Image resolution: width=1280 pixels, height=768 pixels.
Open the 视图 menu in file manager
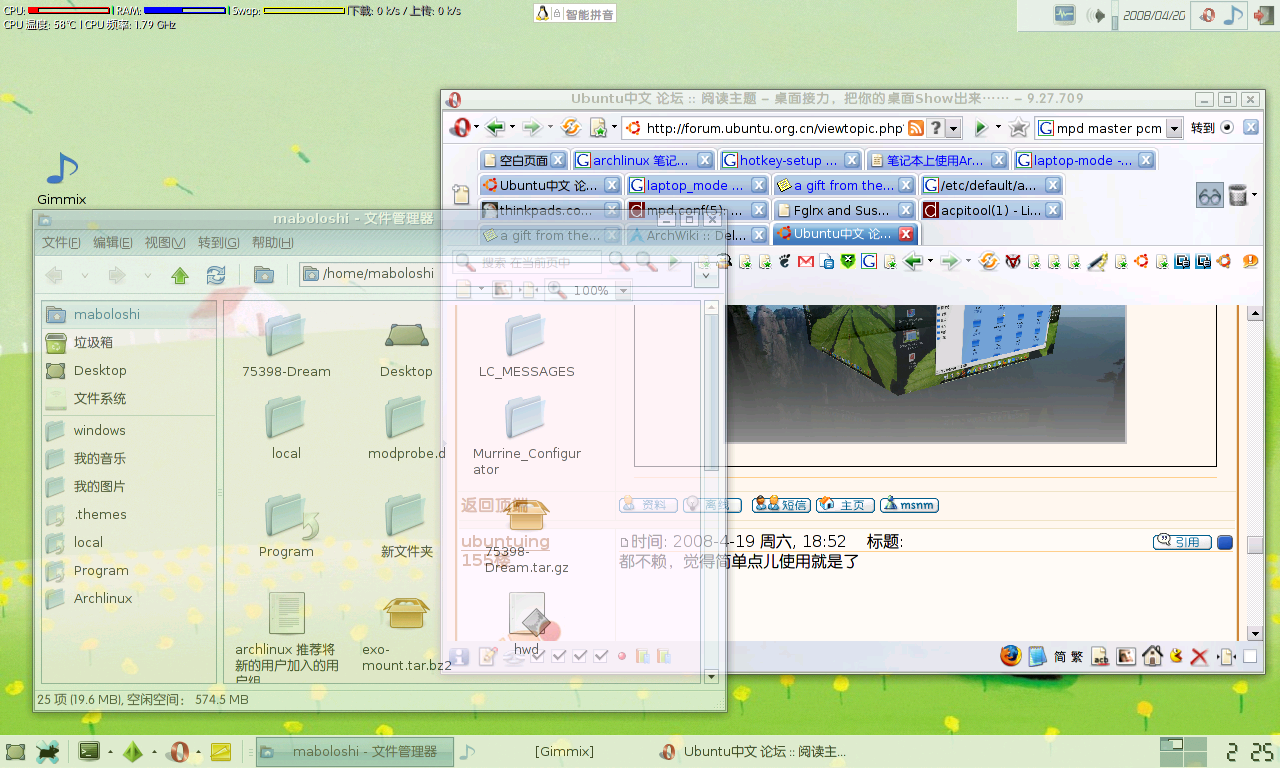point(165,243)
